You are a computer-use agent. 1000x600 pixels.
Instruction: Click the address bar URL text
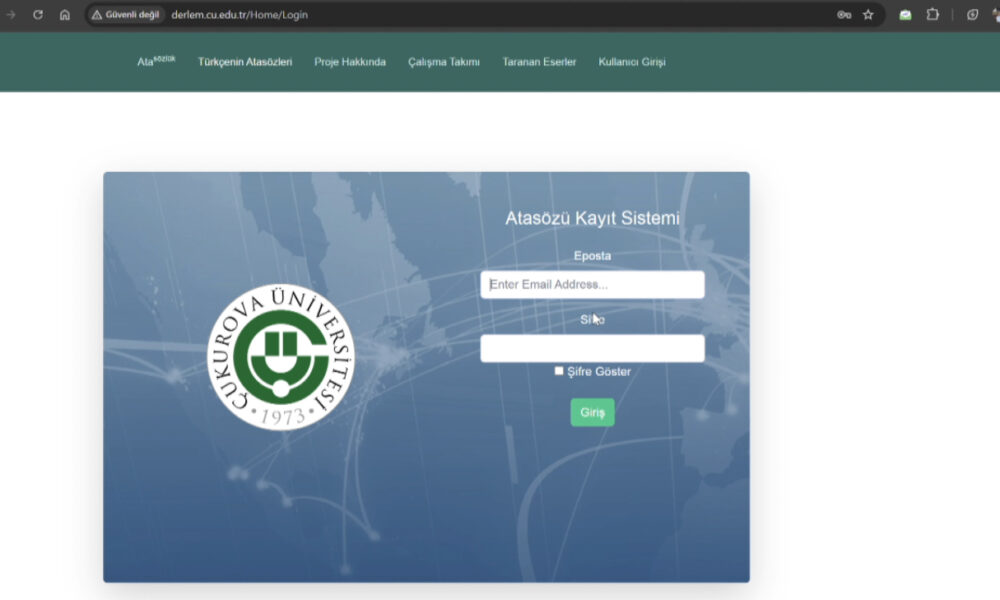point(240,15)
